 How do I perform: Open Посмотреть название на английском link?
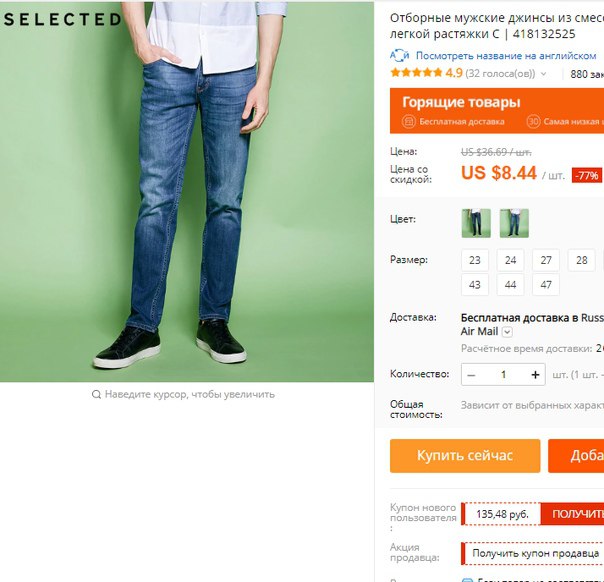506,56
